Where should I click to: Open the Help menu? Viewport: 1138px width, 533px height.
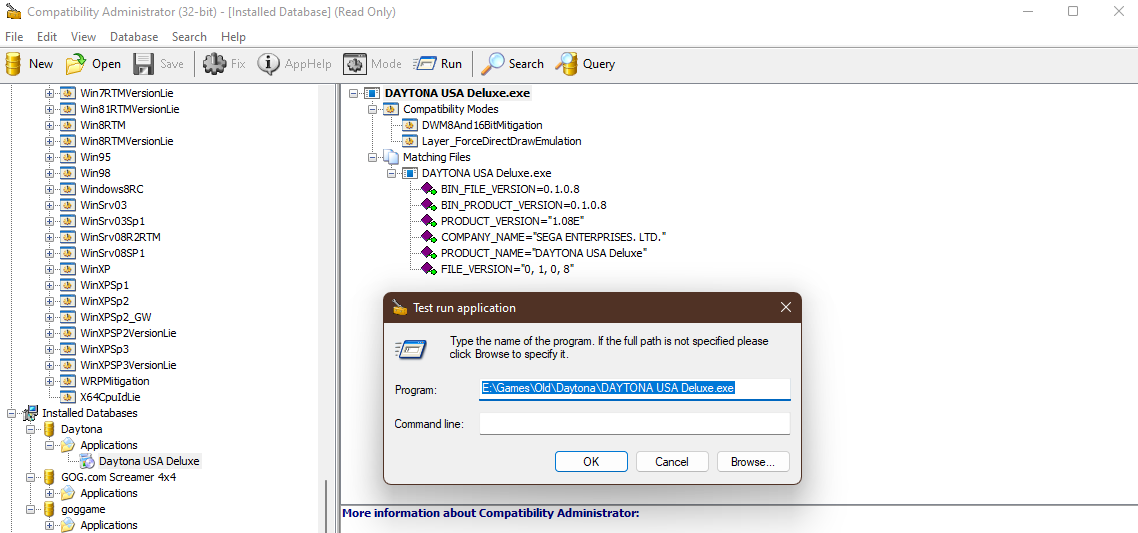(234, 36)
